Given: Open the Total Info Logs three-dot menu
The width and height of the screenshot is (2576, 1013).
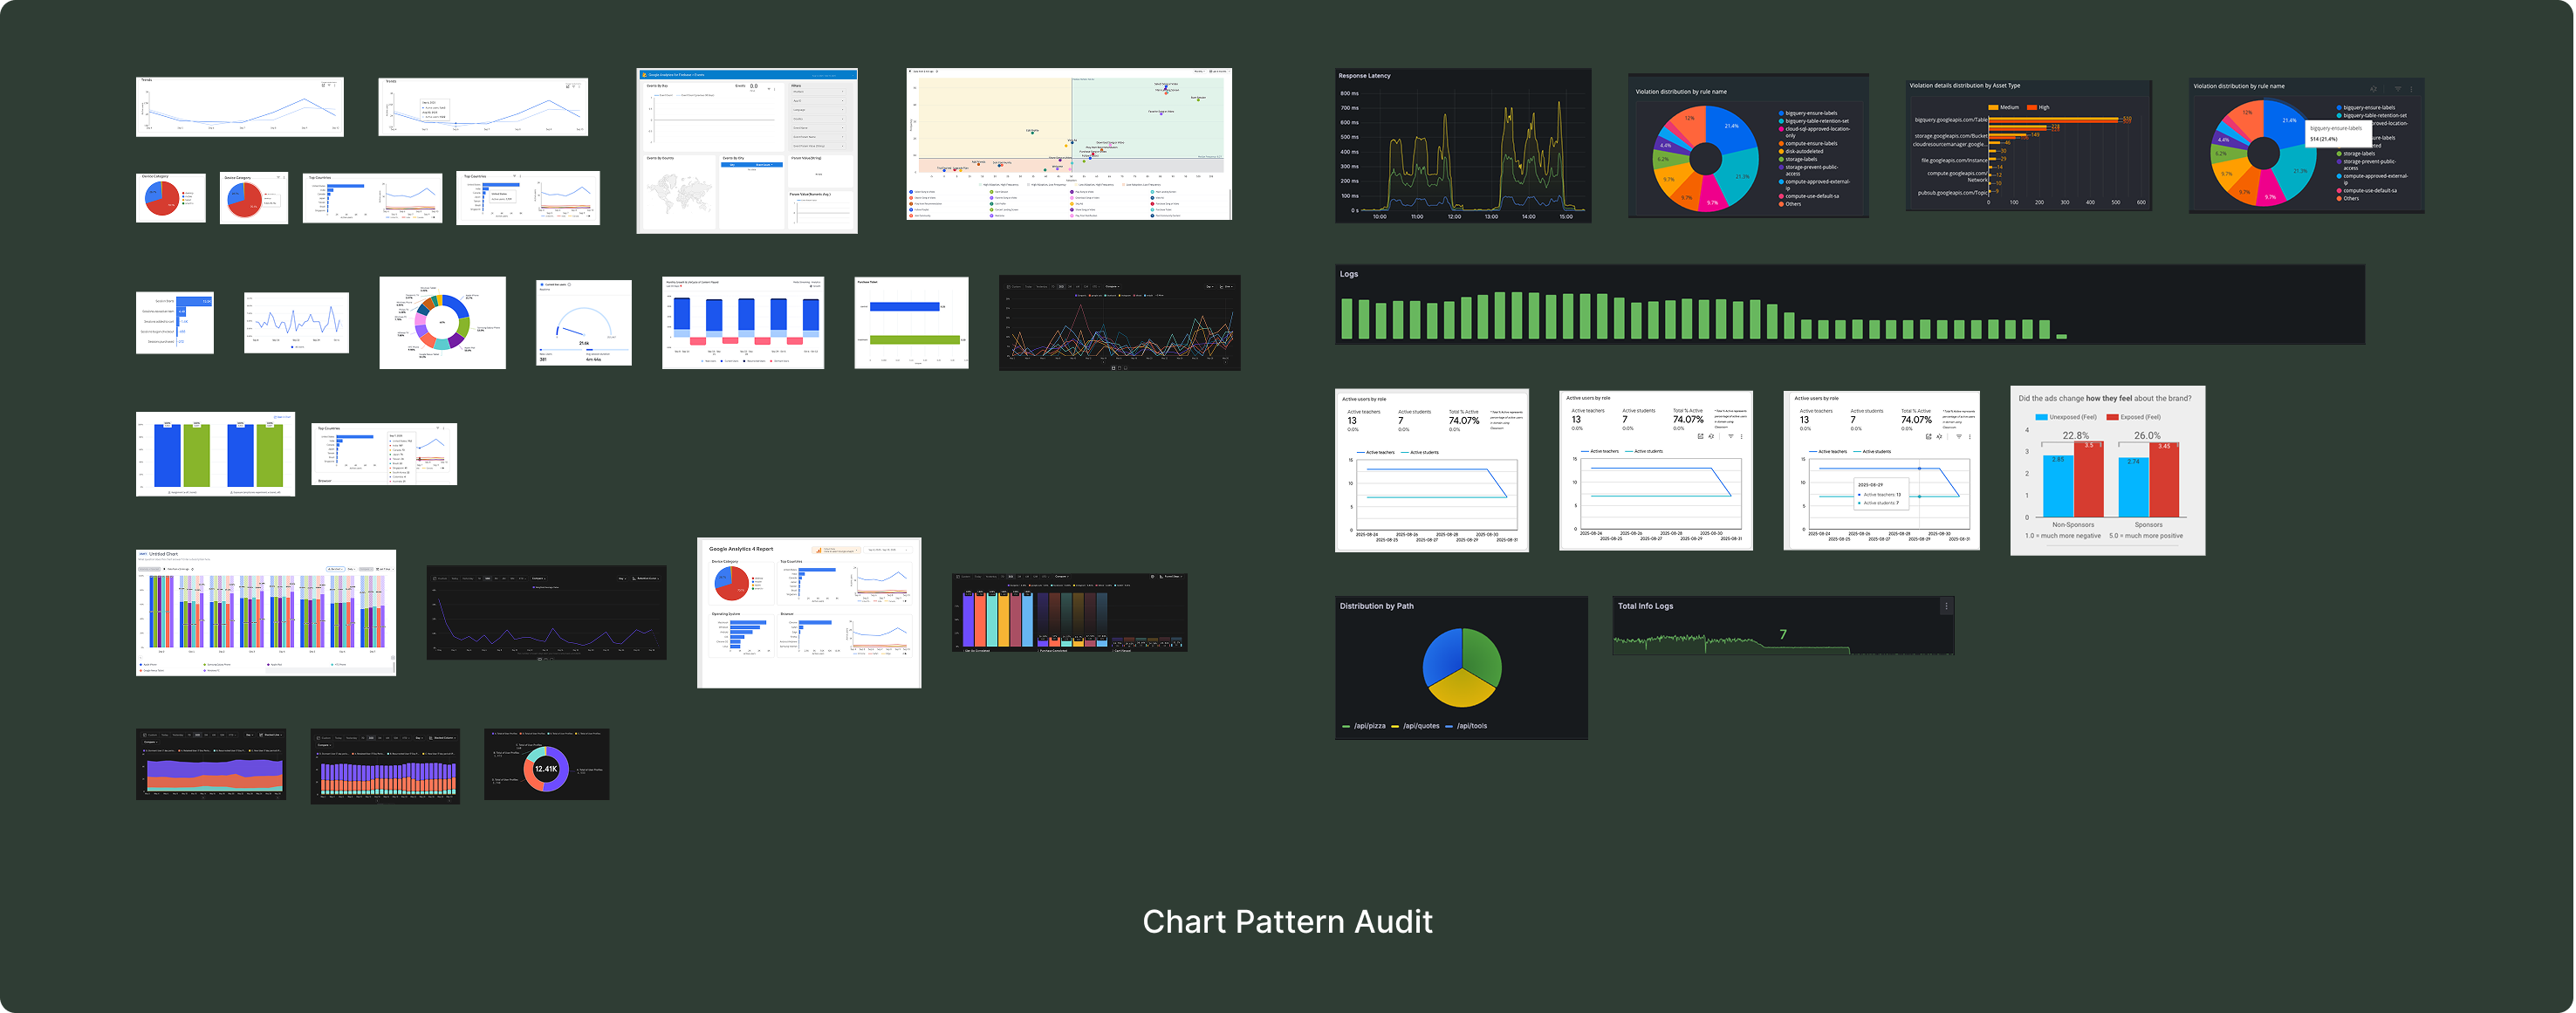Looking at the screenshot, I should coord(1946,606).
